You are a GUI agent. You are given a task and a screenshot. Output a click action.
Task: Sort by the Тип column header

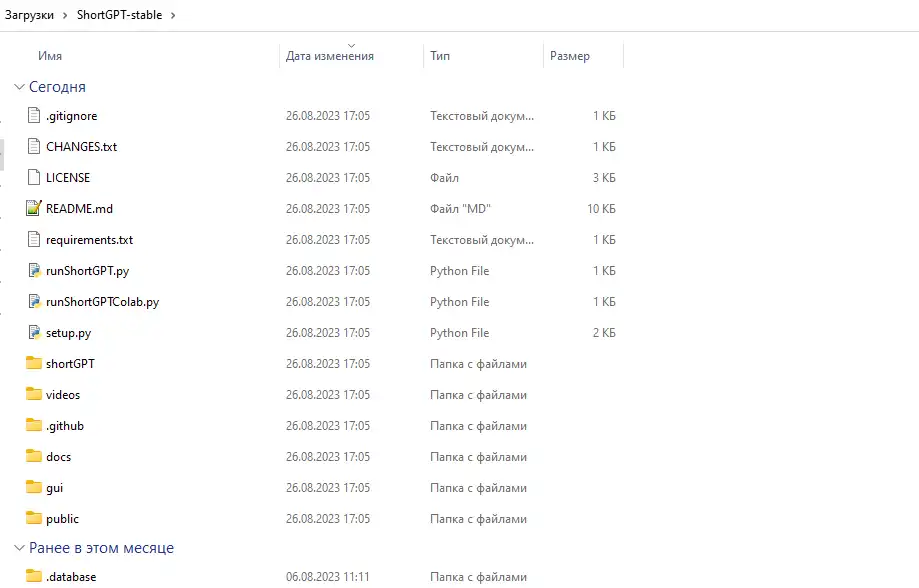(x=440, y=56)
